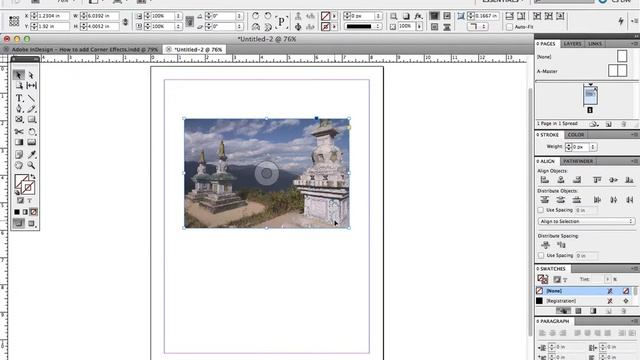Switch to Normal view mode in toolbox
This screenshot has width=640, height=360.
pyautogui.click(x=19, y=223)
